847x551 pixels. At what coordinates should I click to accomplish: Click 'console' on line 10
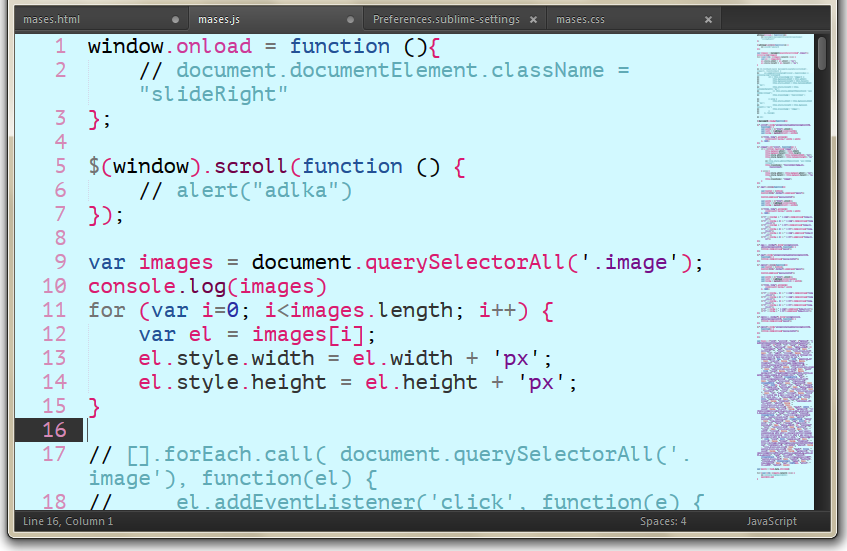[x=132, y=286]
